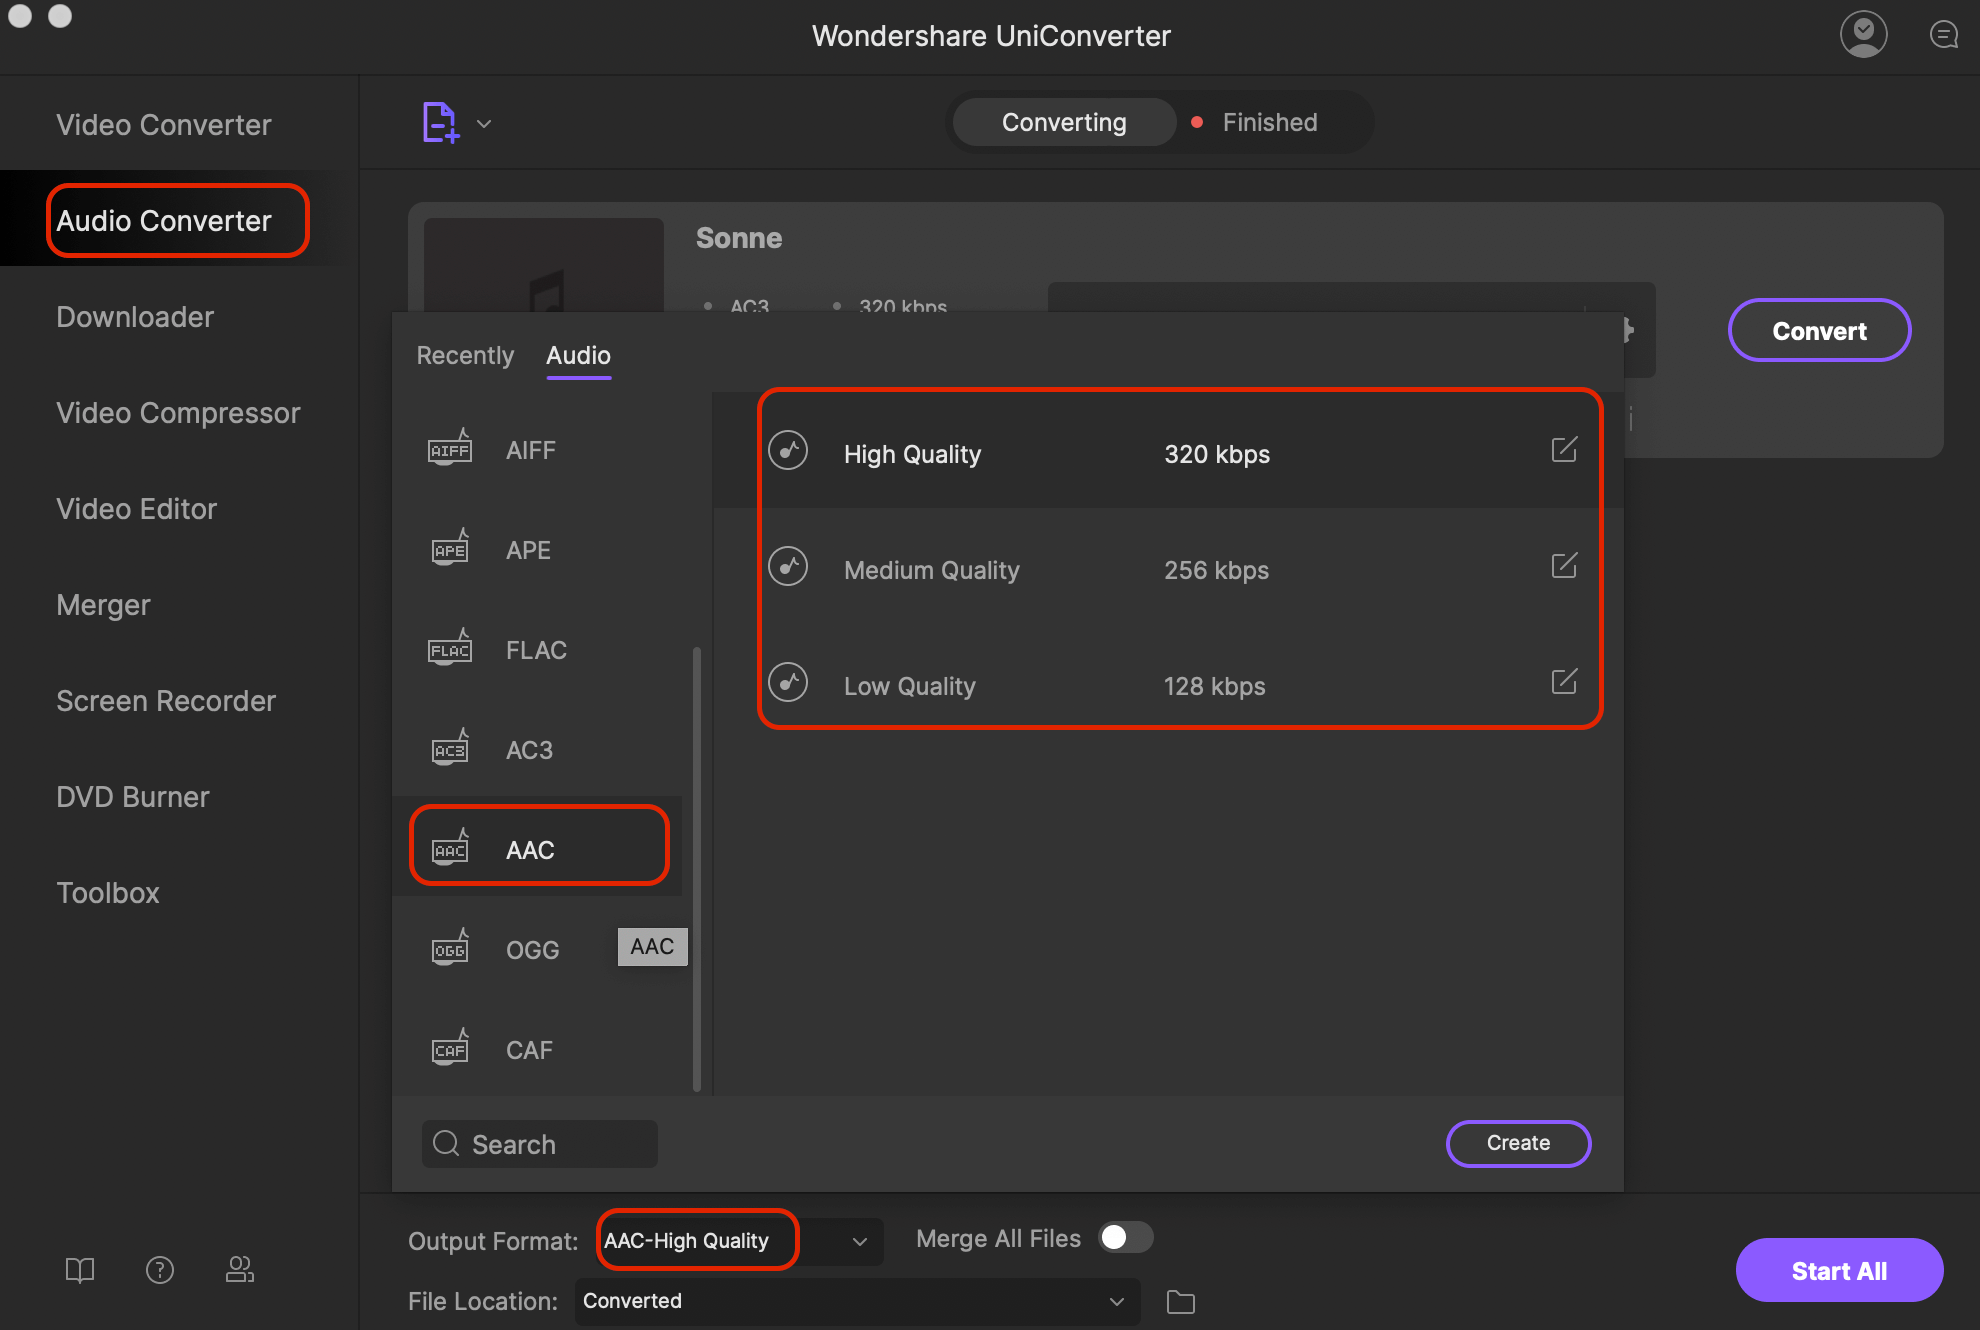Open the output folder icon

[x=1181, y=1302]
